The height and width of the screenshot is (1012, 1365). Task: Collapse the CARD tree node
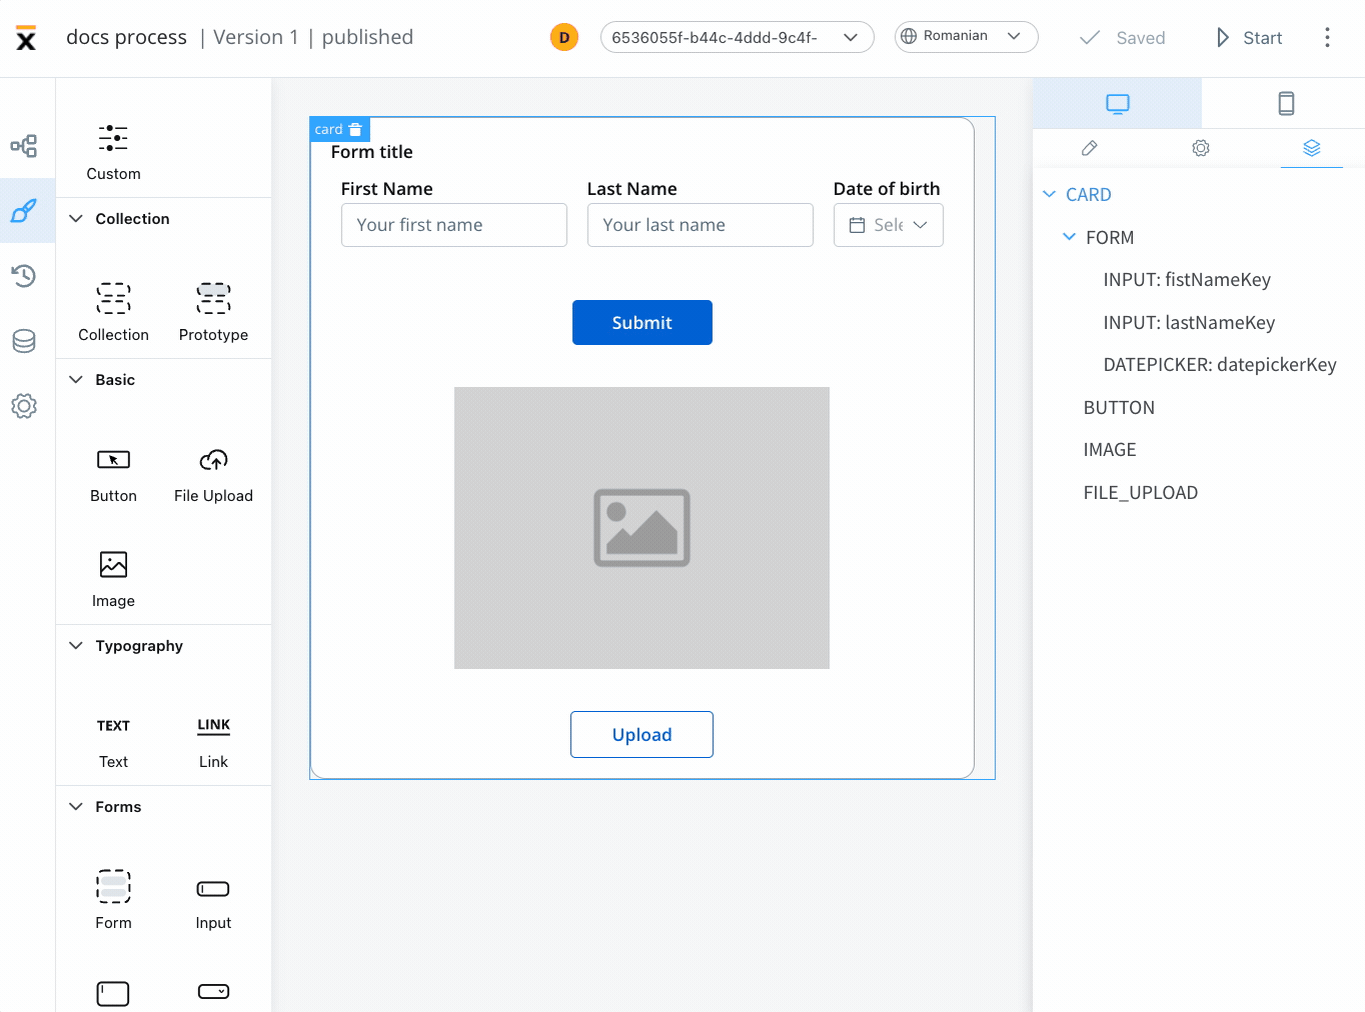coord(1049,194)
